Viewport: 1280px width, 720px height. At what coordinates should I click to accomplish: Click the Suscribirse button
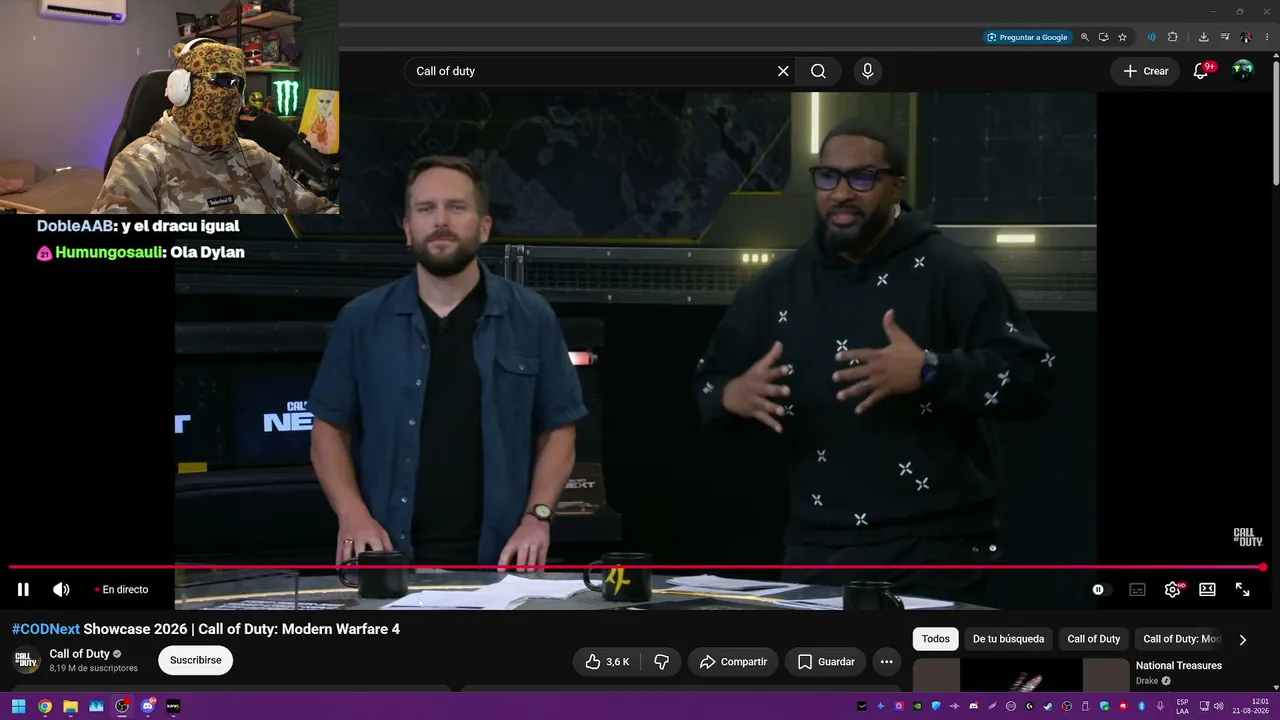point(195,660)
